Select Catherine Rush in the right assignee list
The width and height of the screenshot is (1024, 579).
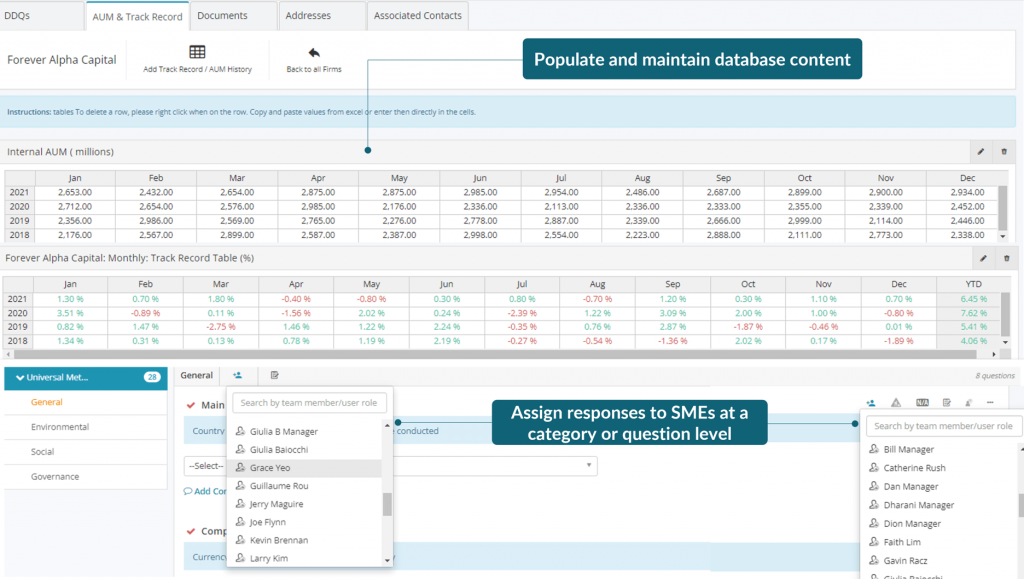[x=917, y=467]
